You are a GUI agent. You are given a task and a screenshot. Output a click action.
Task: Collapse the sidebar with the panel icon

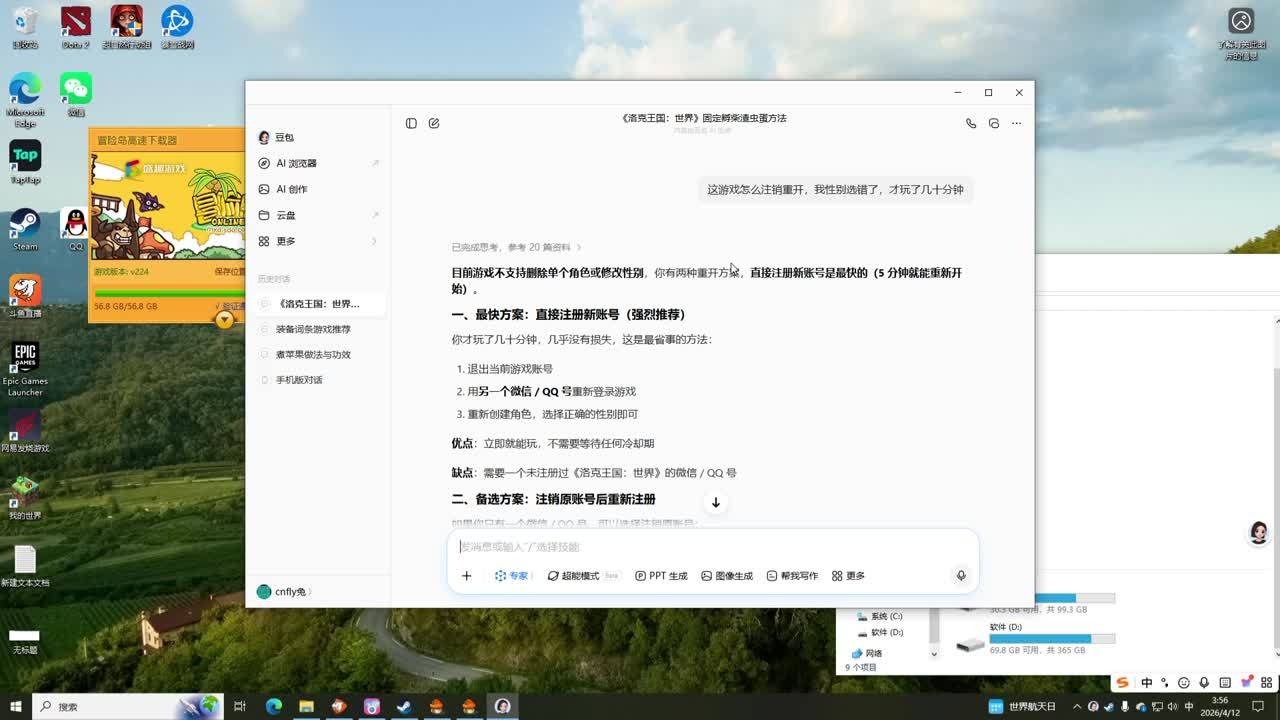(x=411, y=123)
